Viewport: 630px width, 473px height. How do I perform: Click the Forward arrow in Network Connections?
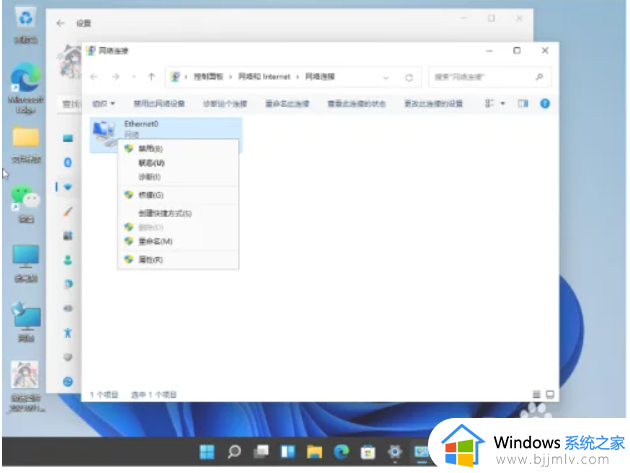click(x=116, y=77)
